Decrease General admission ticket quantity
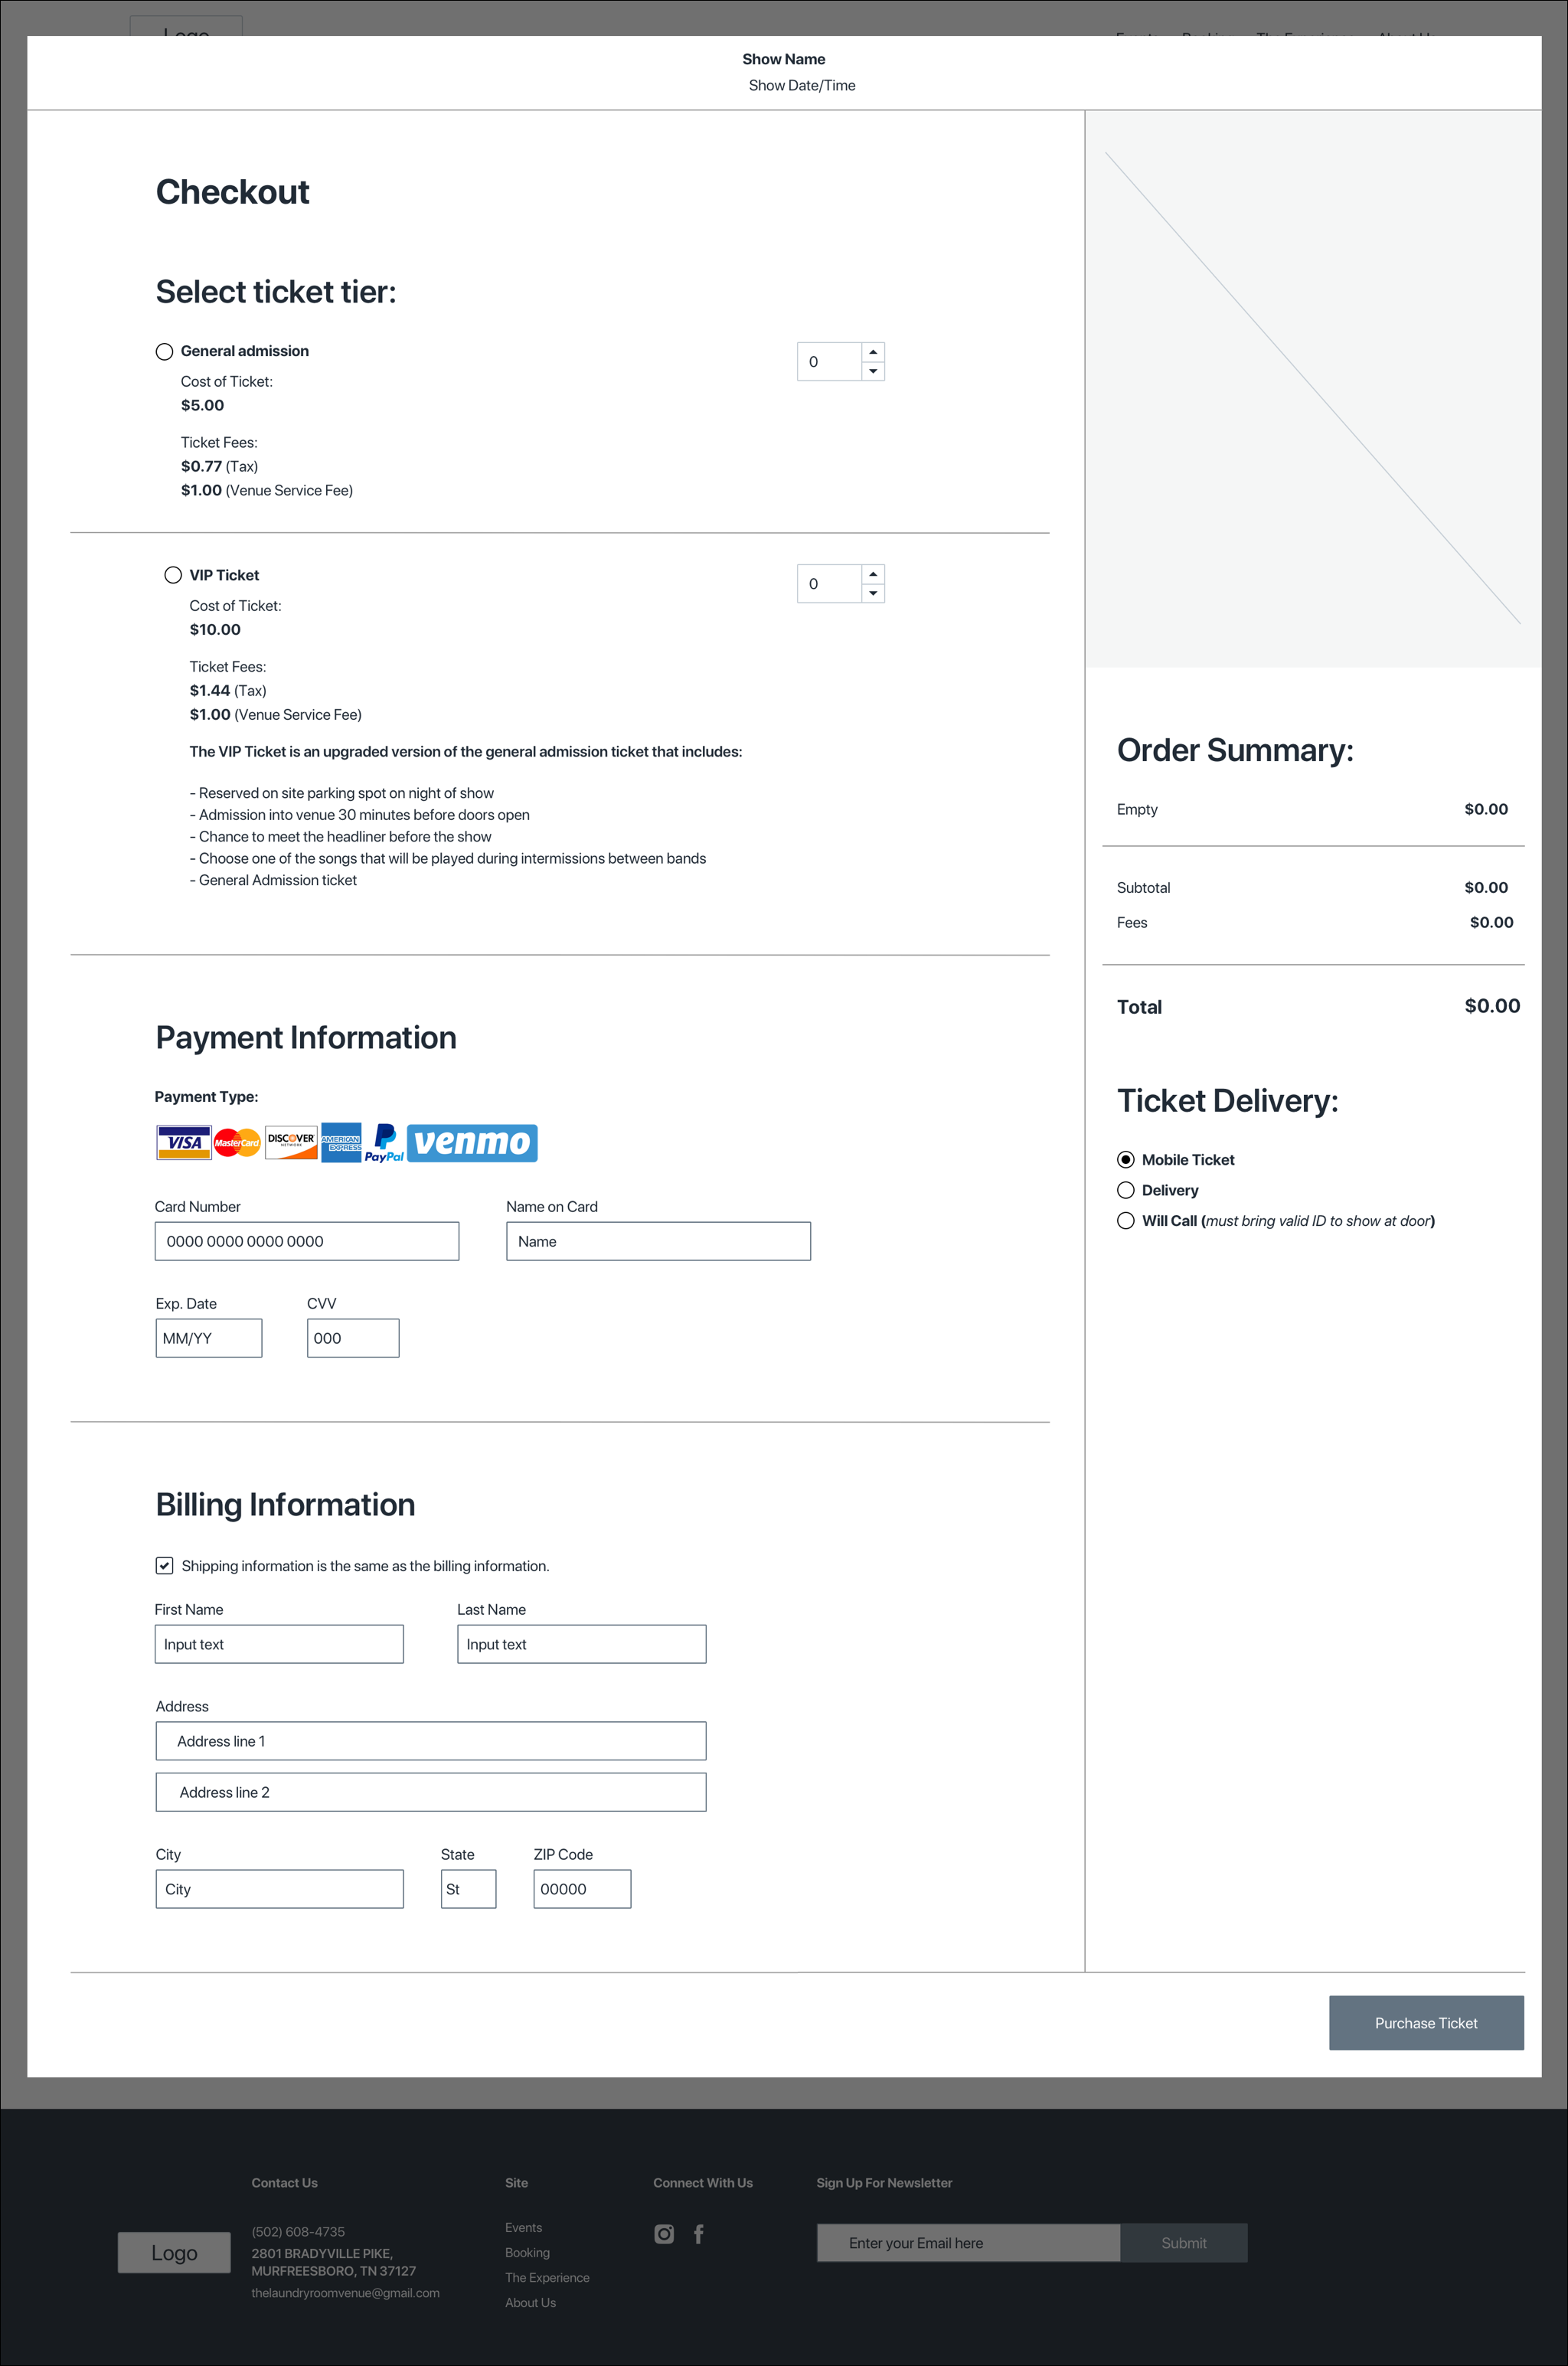Screen dimensions: 1568x2366 [x=873, y=371]
